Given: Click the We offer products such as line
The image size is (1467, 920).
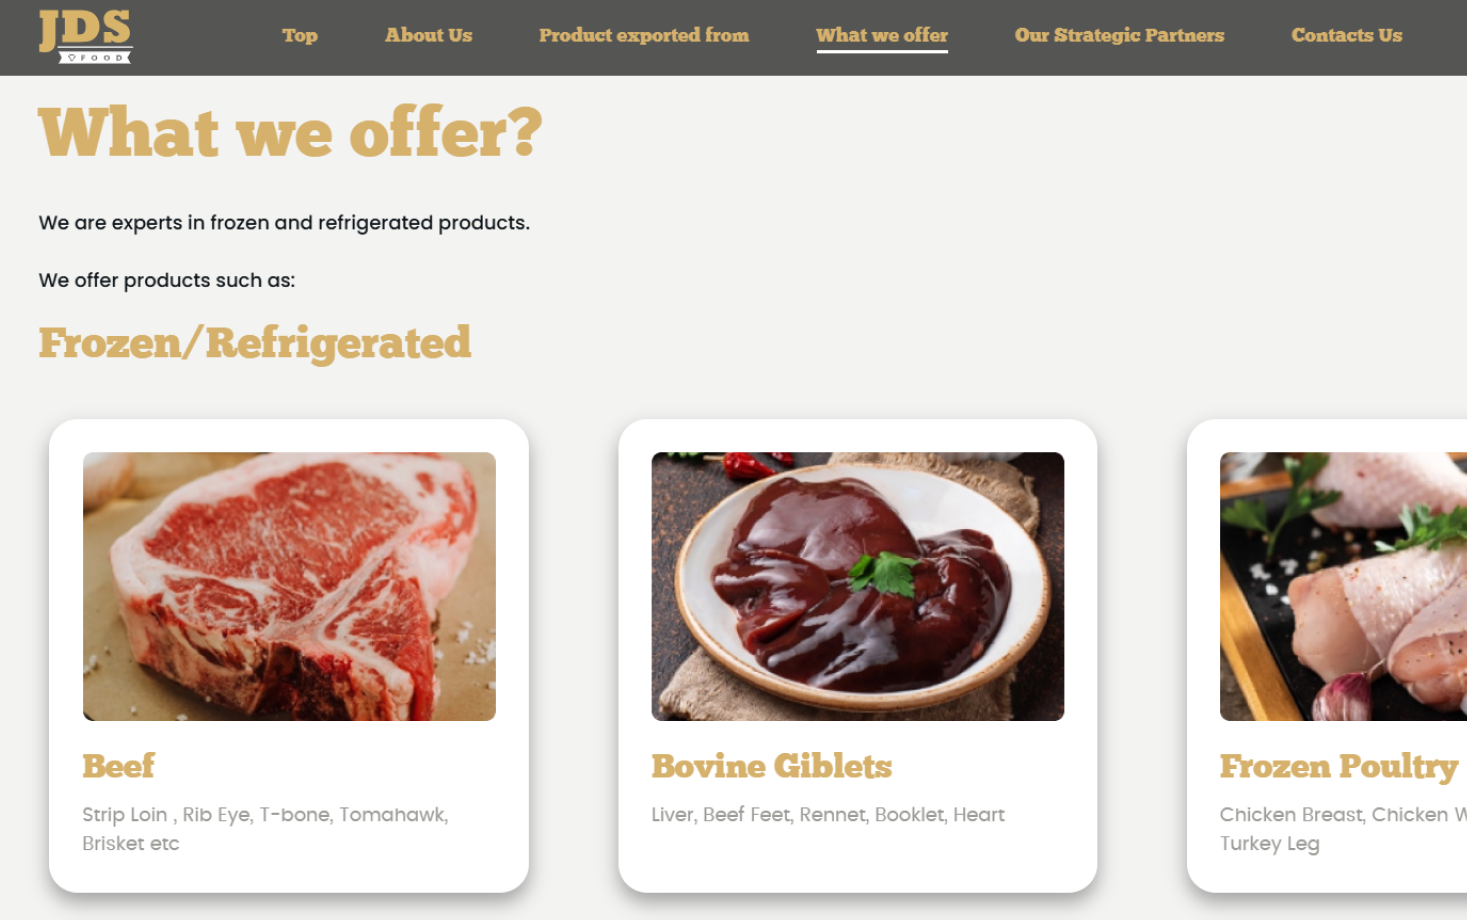Looking at the screenshot, I should (x=167, y=280).
